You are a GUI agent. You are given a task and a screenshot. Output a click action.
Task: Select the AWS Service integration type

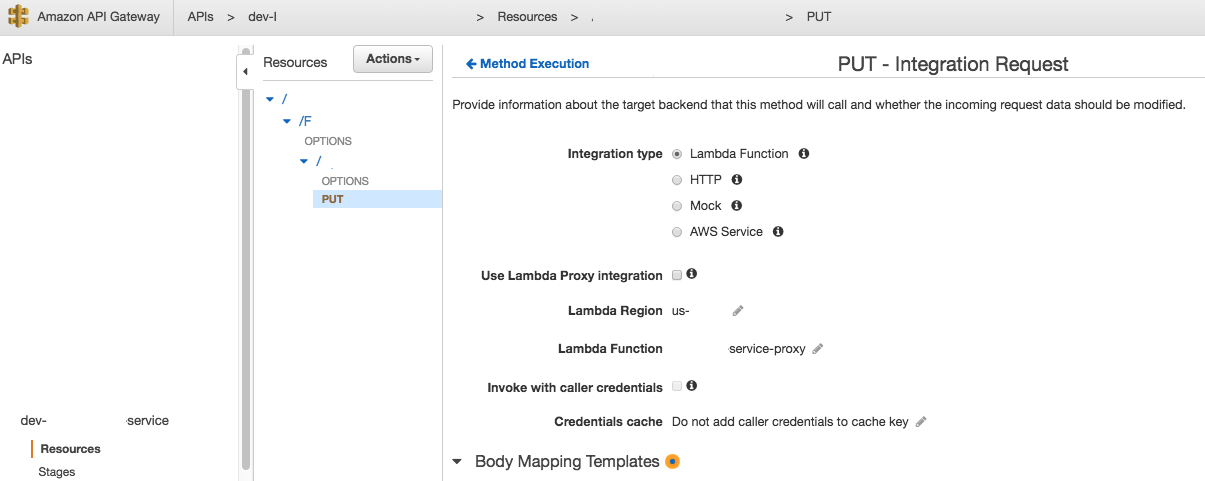tap(678, 232)
